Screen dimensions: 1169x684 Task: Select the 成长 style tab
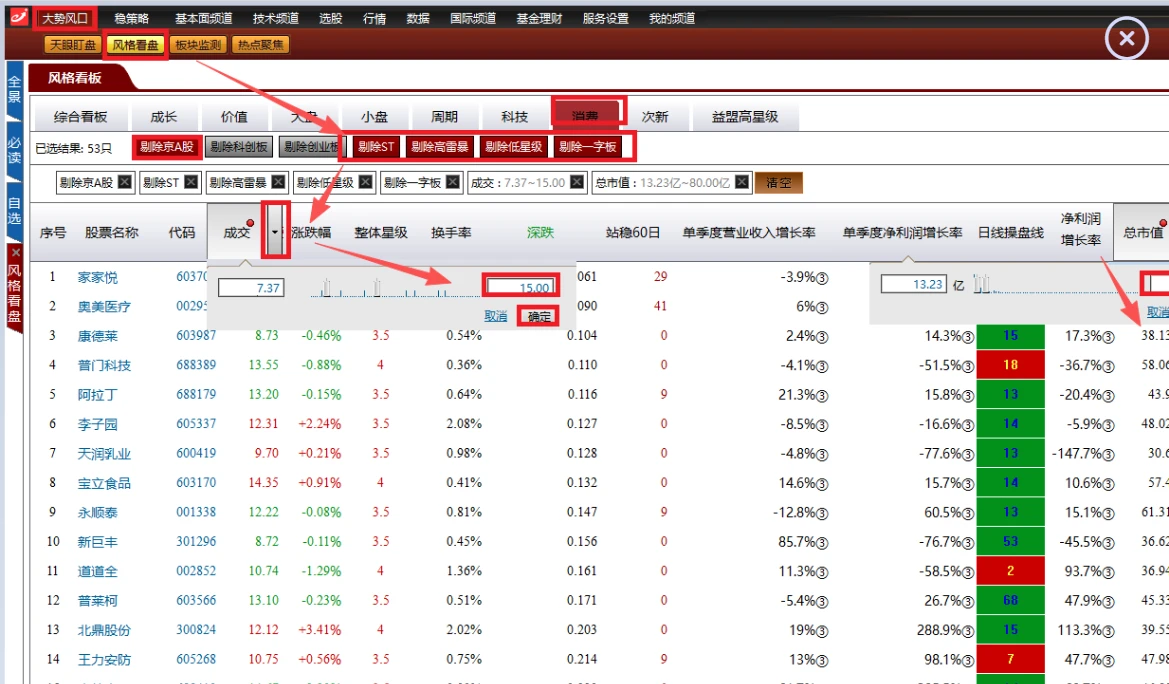163,116
